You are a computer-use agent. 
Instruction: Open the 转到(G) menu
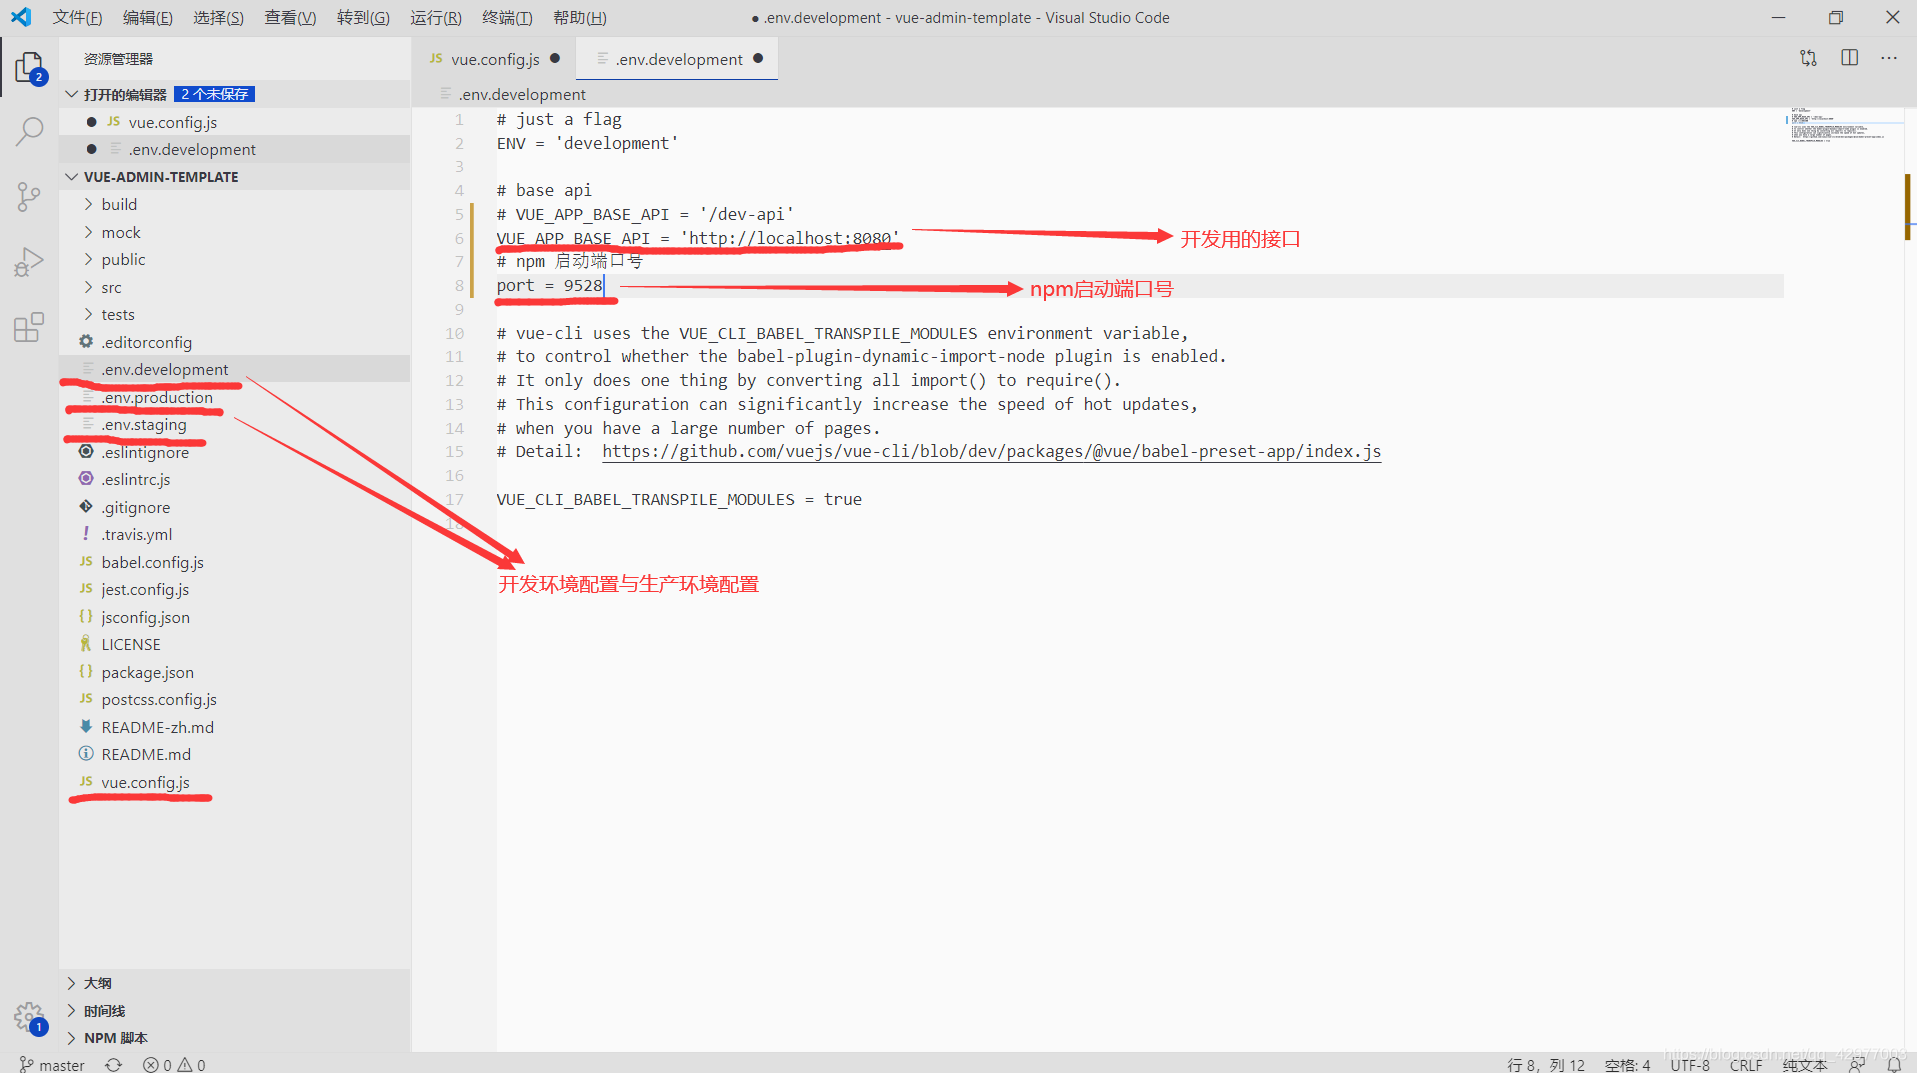point(363,17)
